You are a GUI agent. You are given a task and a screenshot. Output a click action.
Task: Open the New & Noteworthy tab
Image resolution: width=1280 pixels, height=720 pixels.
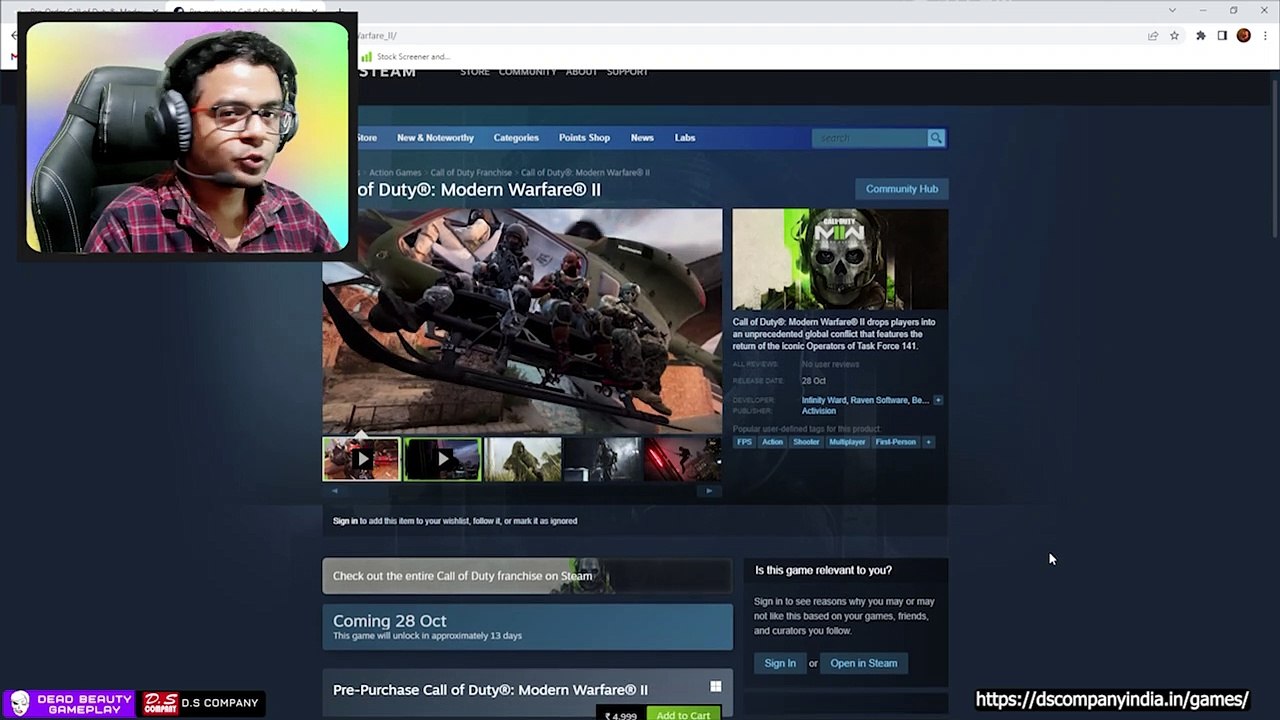coord(435,138)
